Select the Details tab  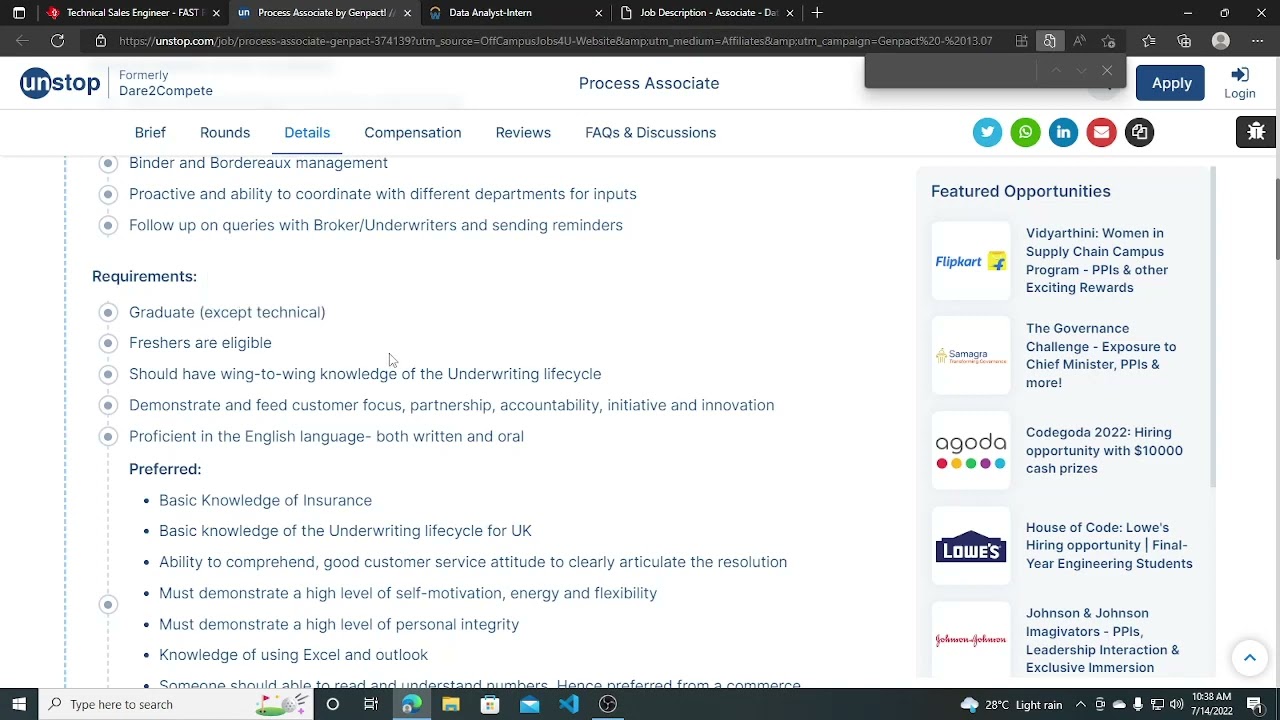307,132
